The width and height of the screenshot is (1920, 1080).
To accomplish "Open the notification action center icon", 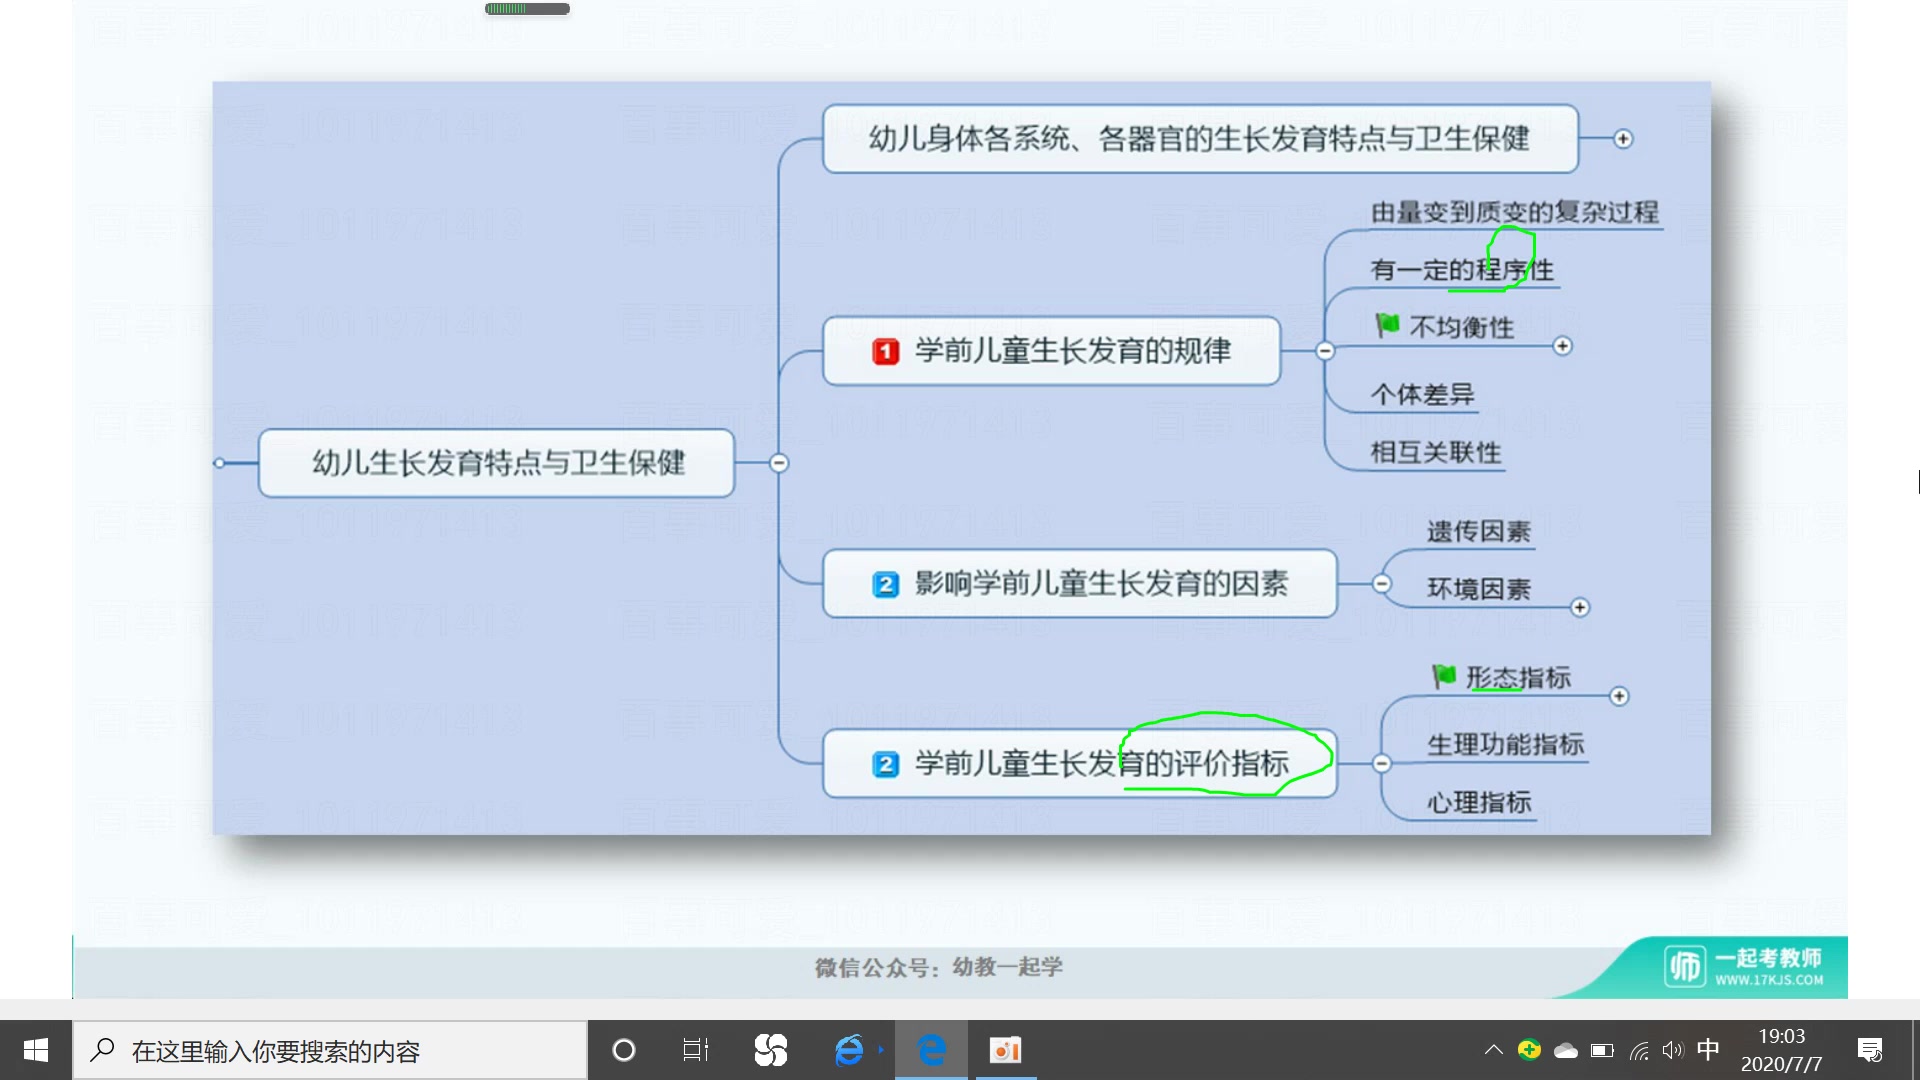I will pyautogui.click(x=1870, y=1050).
